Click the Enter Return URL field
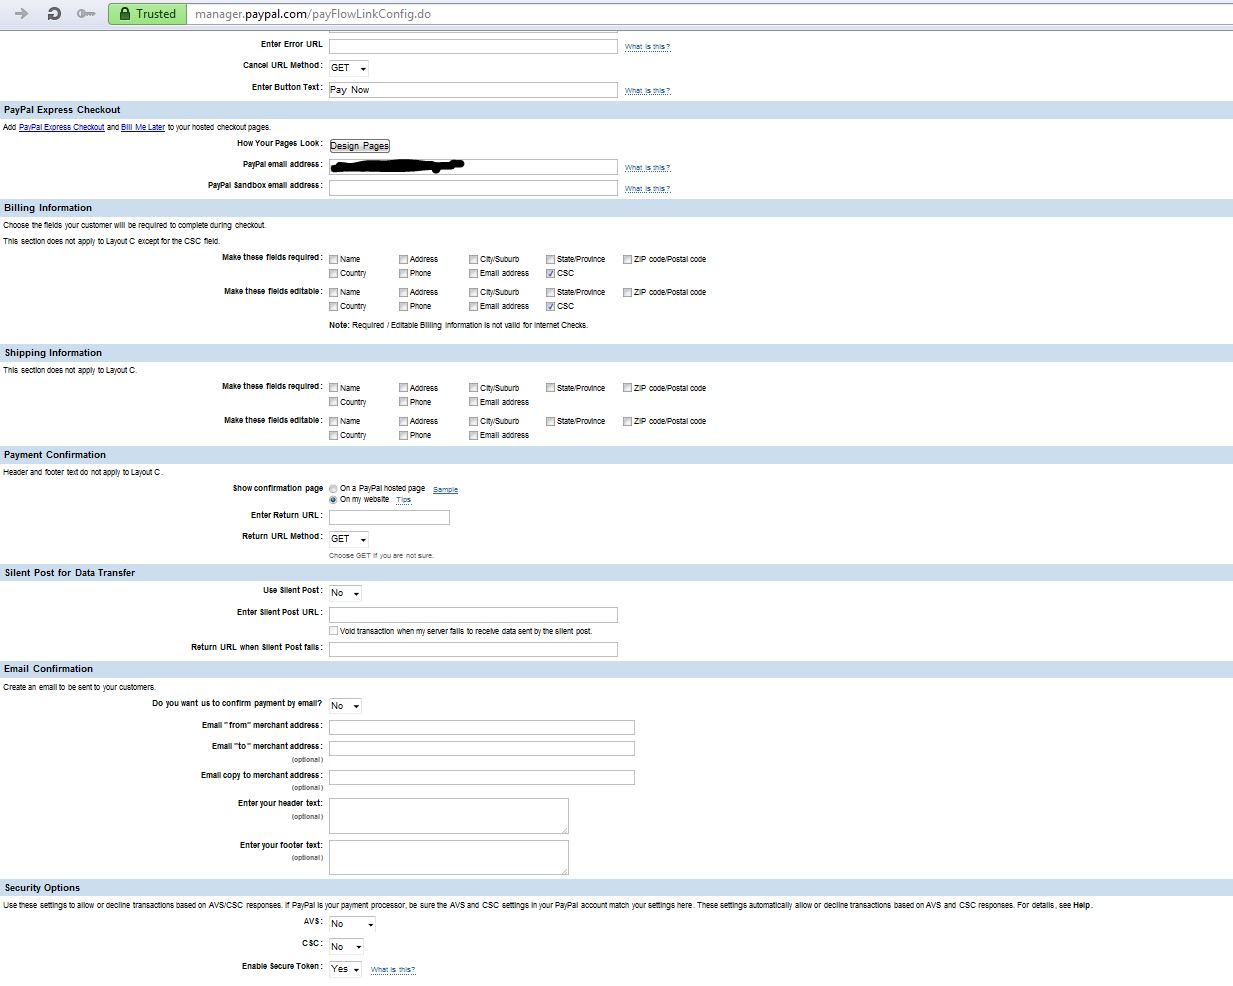Screen dimensions: 1233x986 point(389,517)
